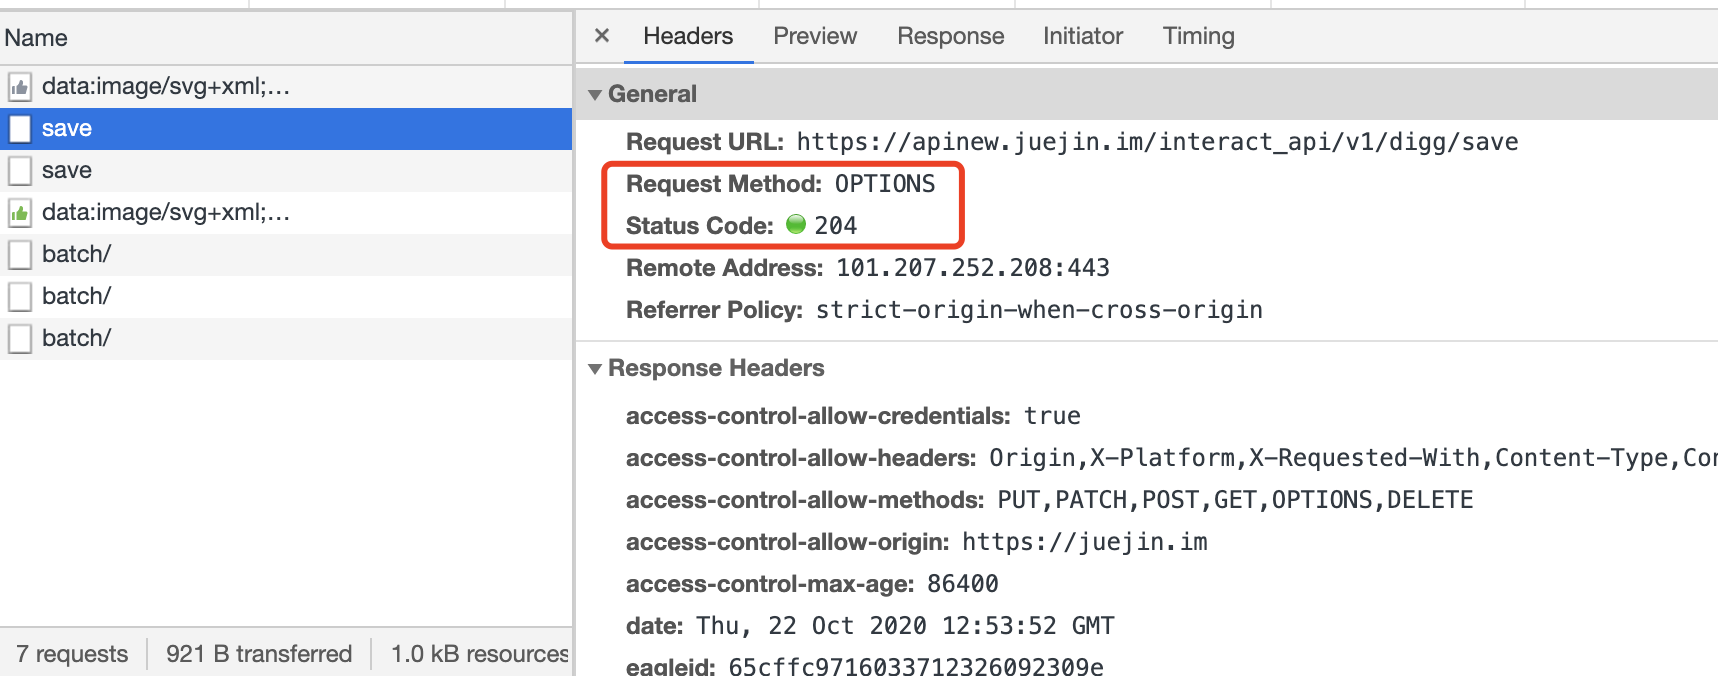Select the second save request row

(x=286, y=171)
